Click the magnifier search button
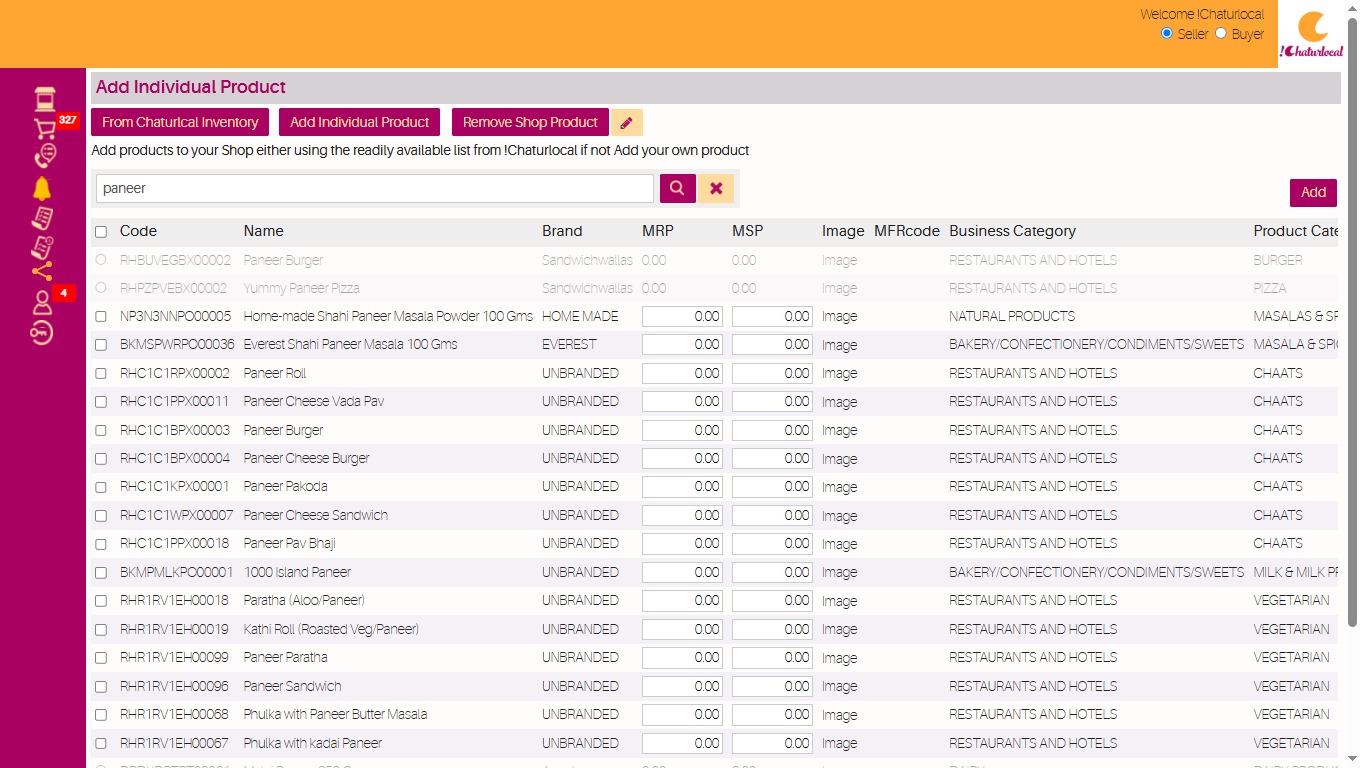Screen dimensions: 1360x768 (677, 188)
